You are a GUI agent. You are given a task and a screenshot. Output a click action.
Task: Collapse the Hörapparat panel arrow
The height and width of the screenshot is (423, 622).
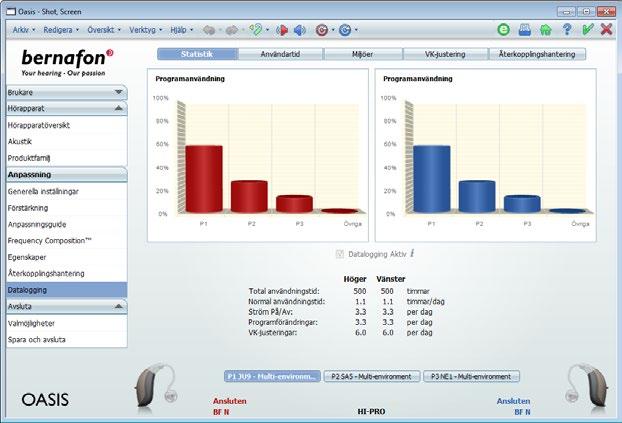tap(118, 108)
